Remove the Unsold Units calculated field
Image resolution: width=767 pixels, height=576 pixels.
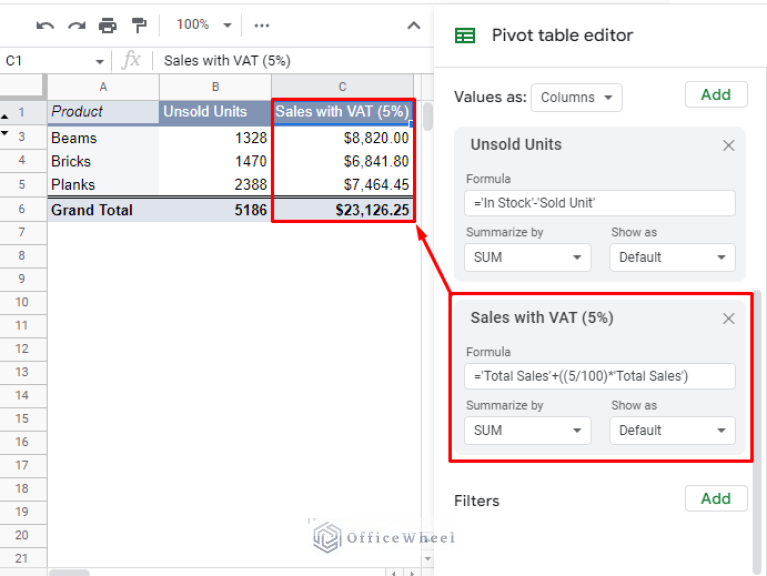tap(728, 145)
